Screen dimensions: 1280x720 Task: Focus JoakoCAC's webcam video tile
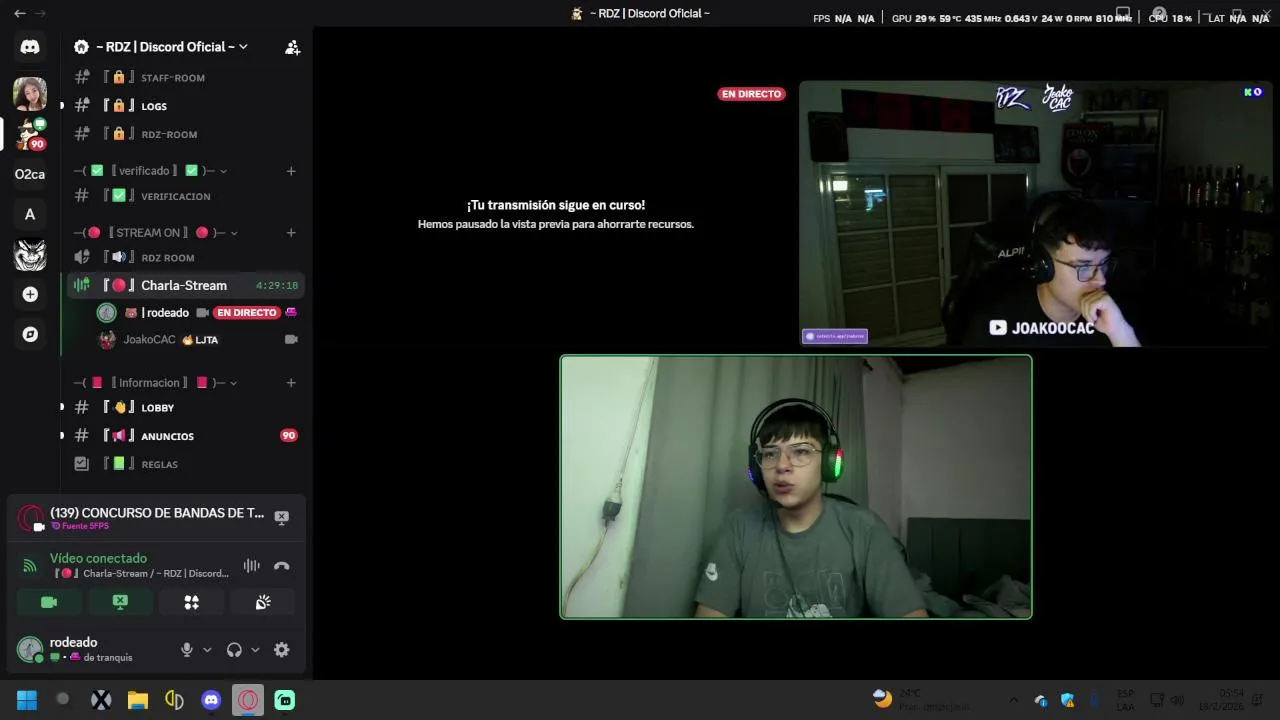click(1036, 214)
